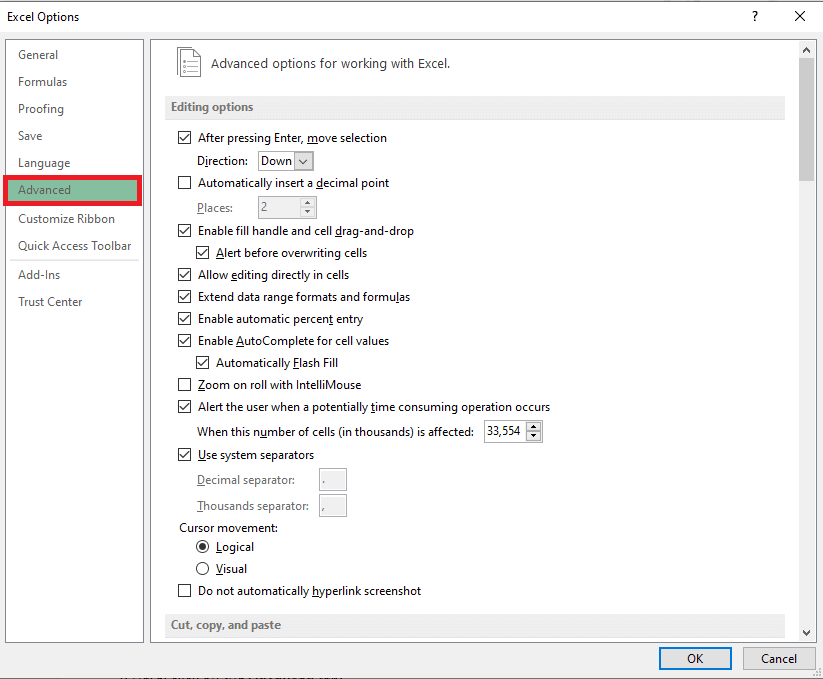The width and height of the screenshot is (823, 679).
Task: Click the scrollbar down arrow
Action: (806, 633)
